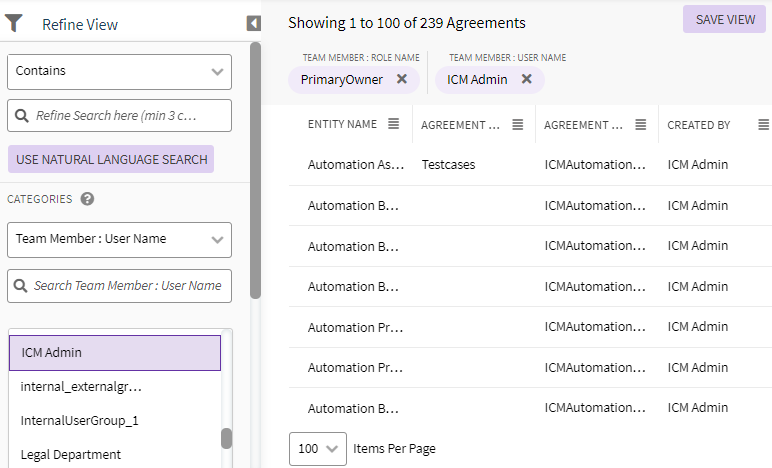This screenshot has height=468, width=772.
Task: Select InternalUserGroup_1 from the list
Action: coord(80,420)
